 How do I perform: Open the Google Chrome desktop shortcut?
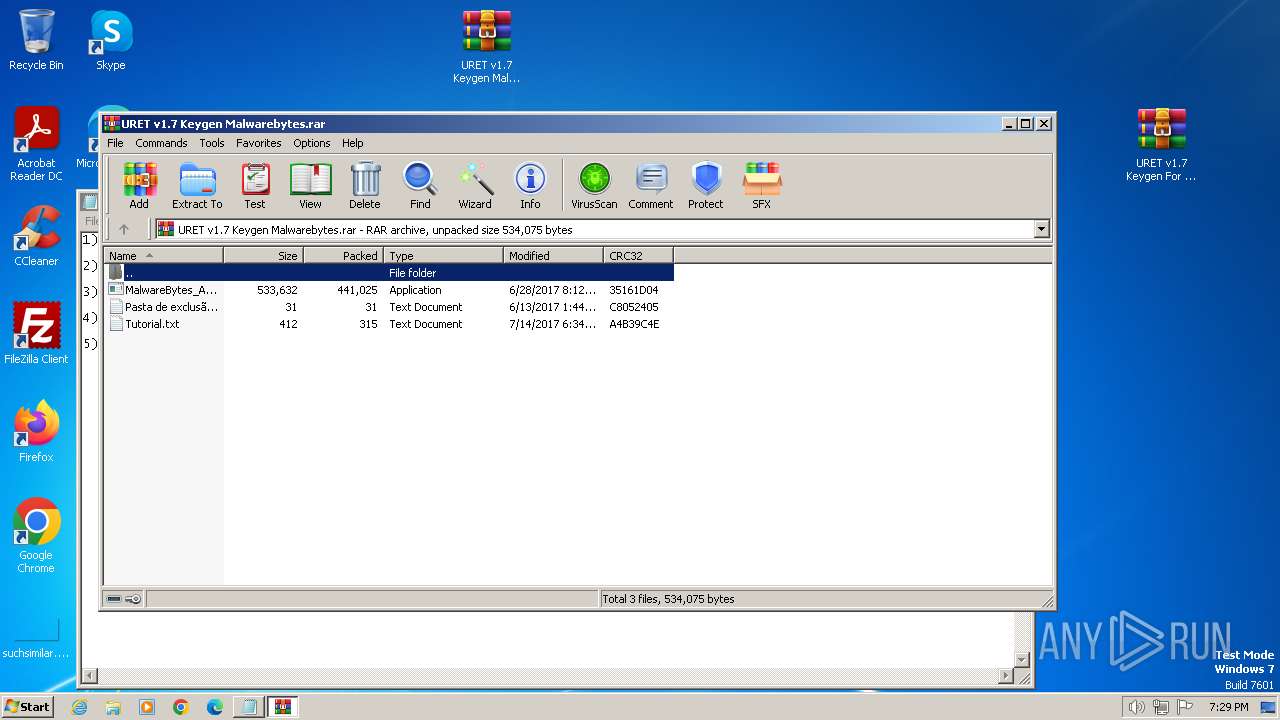(x=36, y=535)
